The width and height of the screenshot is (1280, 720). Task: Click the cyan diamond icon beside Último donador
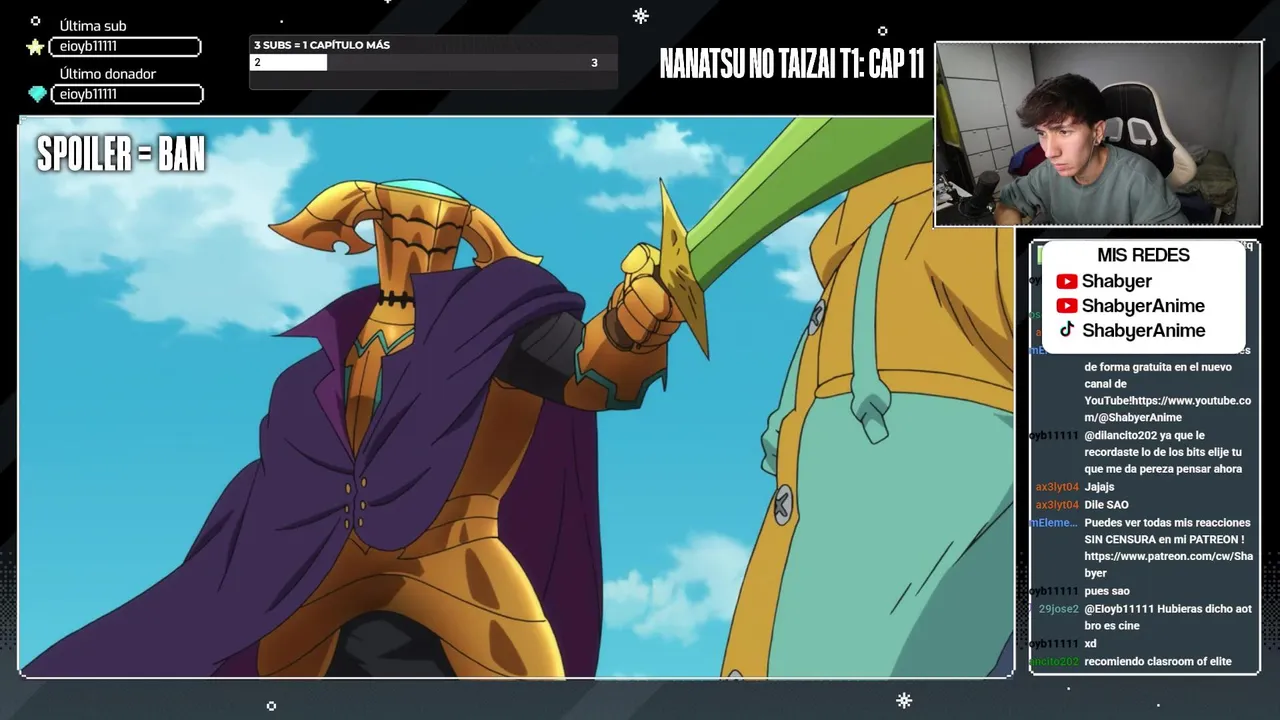click(x=37, y=94)
